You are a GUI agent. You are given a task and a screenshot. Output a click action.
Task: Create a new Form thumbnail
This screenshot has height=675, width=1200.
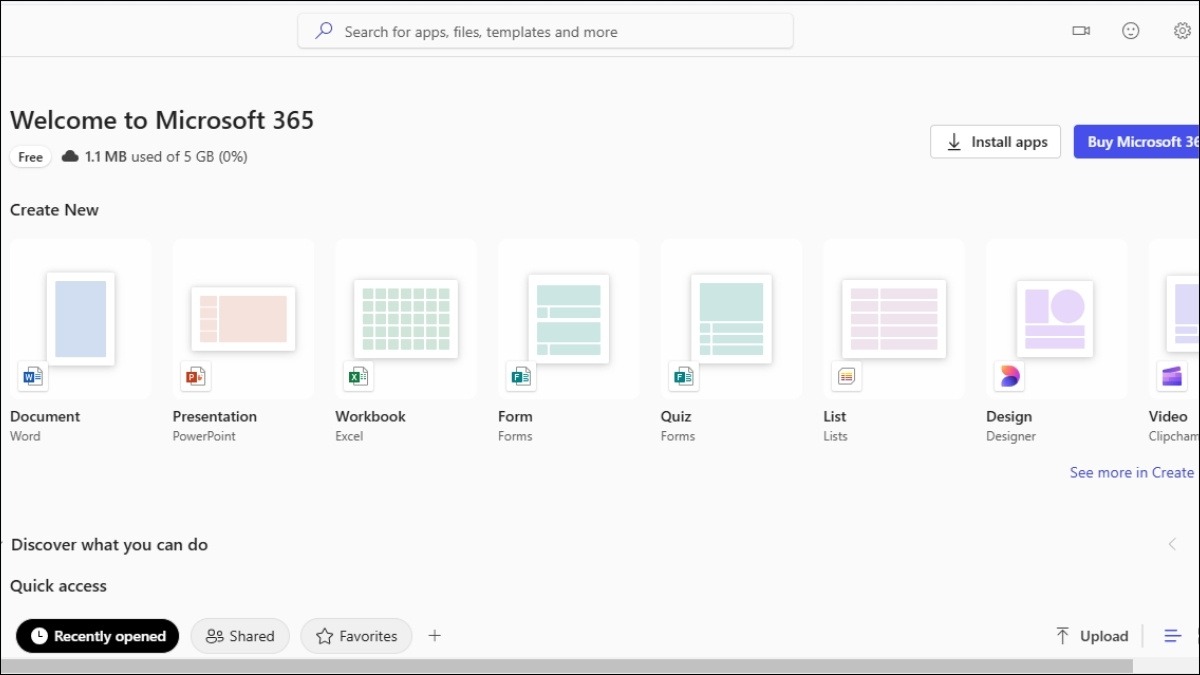click(x=569, y=319)
